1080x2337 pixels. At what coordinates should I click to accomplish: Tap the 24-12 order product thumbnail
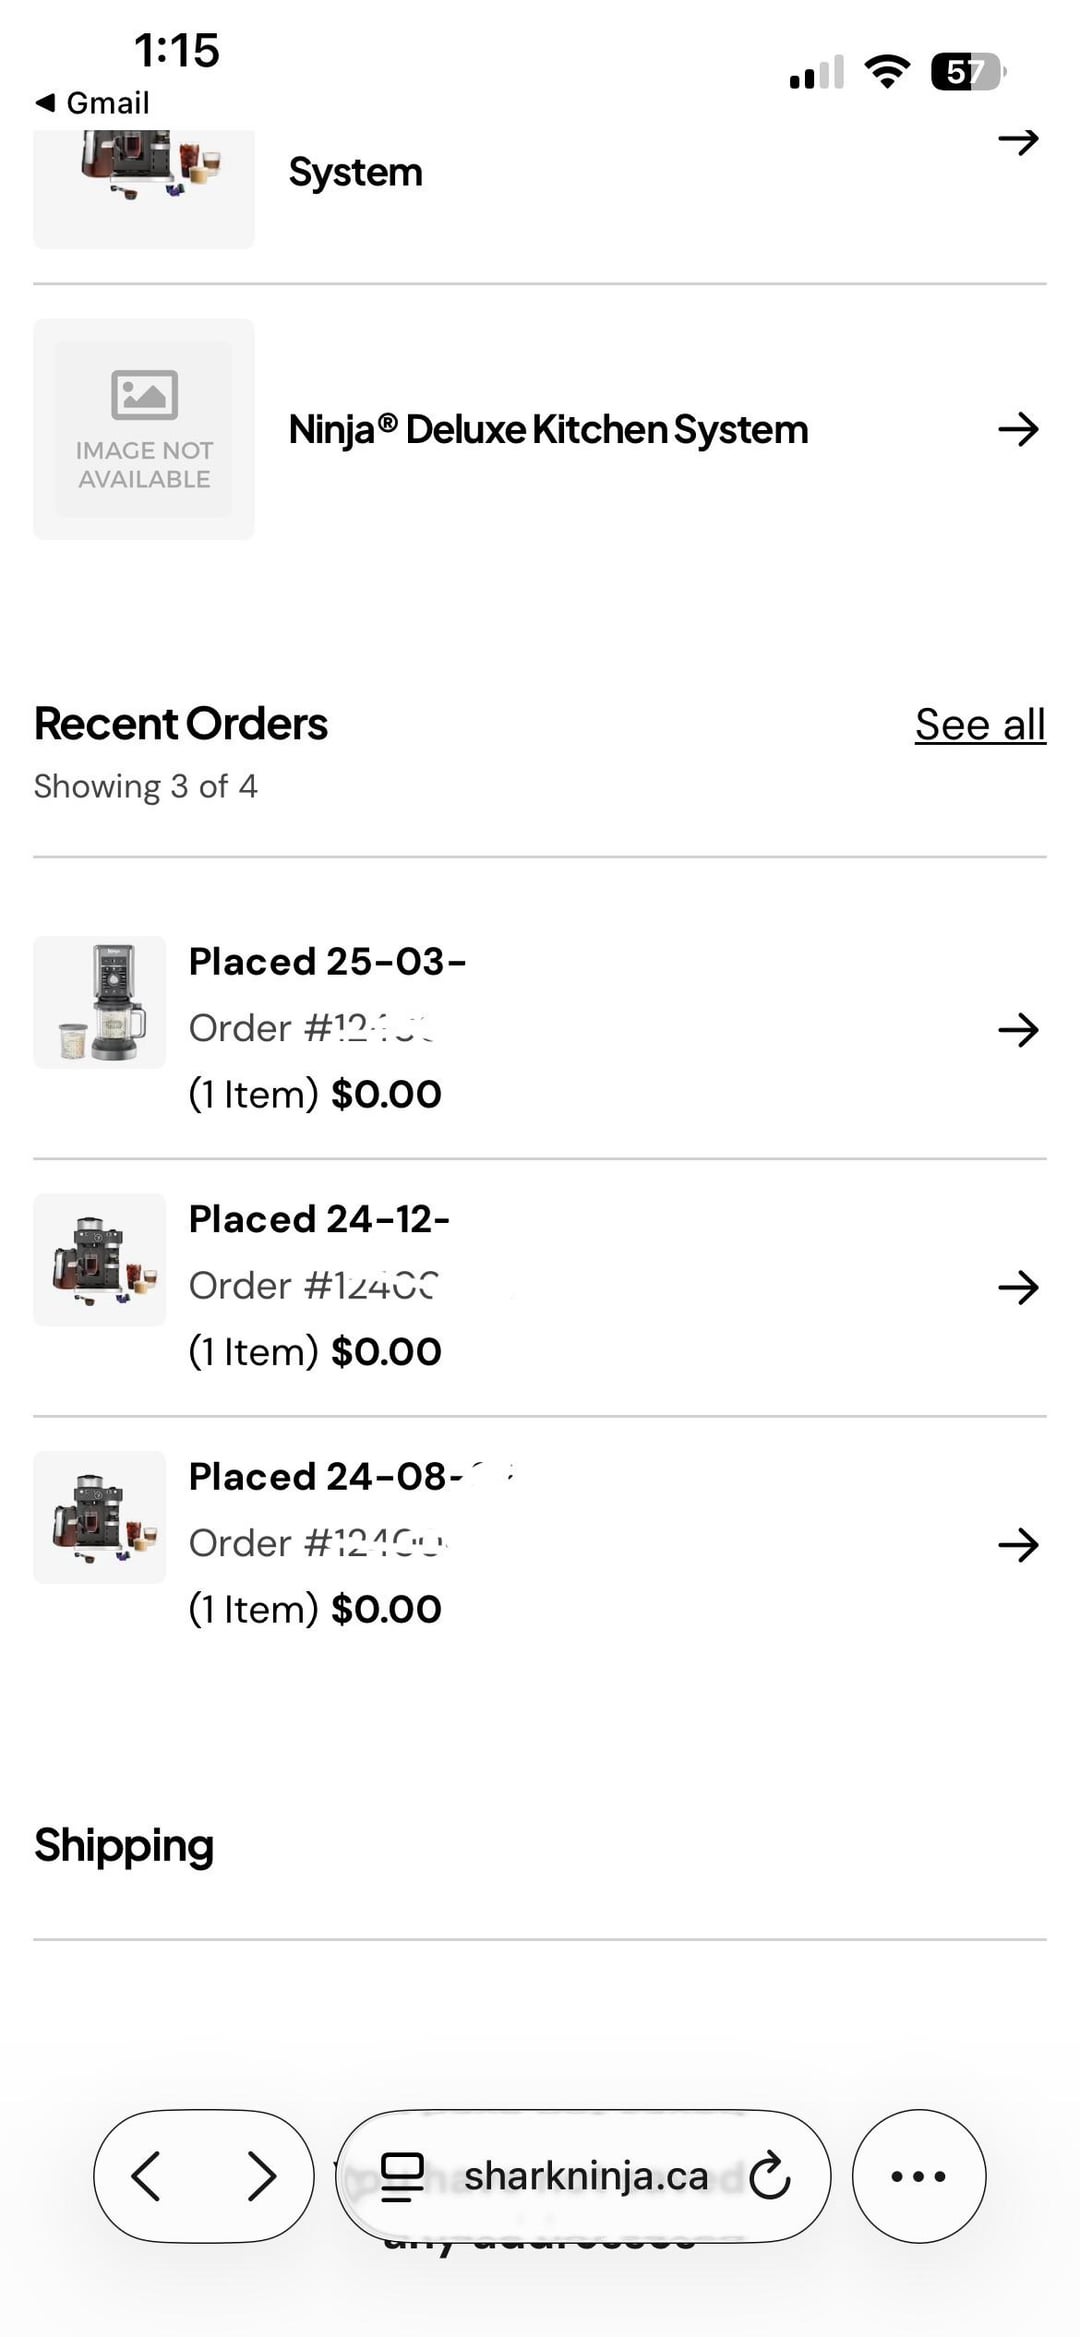(x=100, y=1260)
